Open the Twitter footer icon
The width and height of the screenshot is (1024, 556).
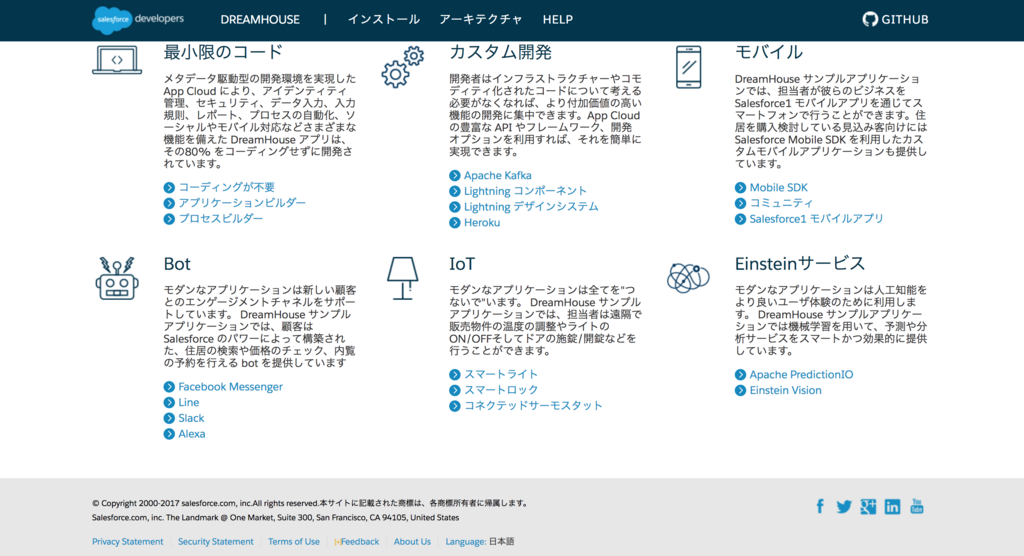pos(844,507)
